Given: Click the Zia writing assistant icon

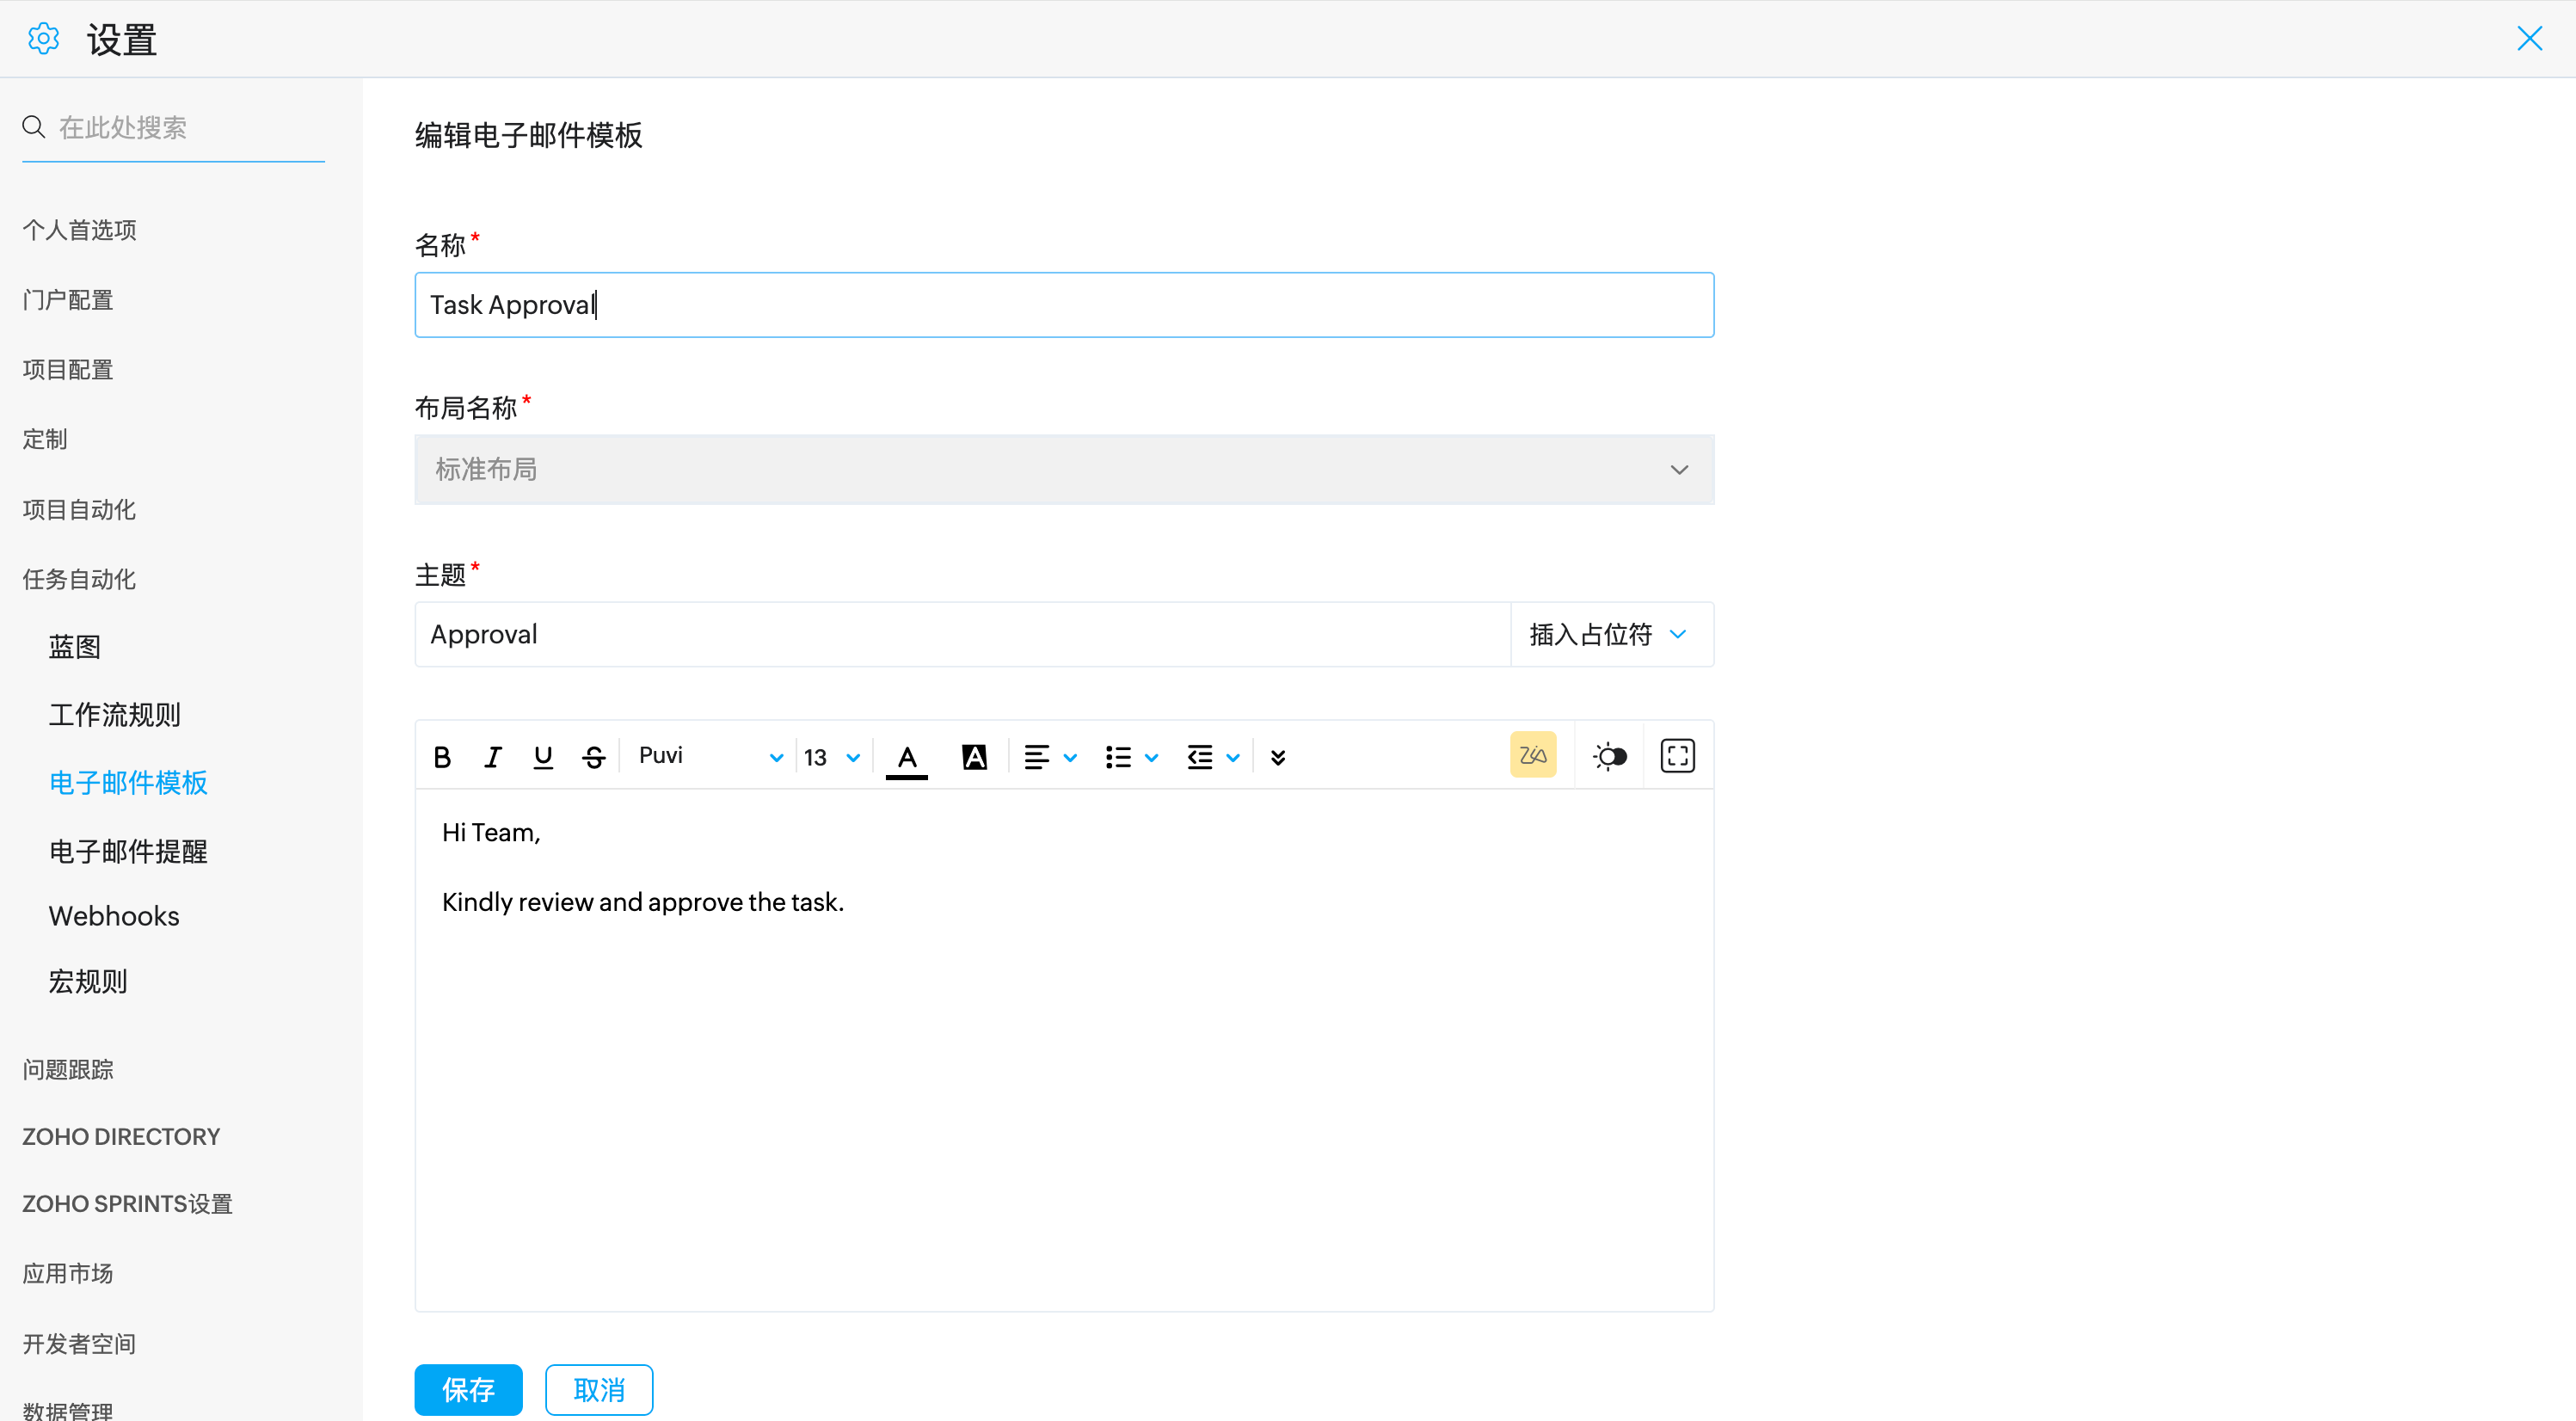Looking at the screenshot, I should pyautogui.click(x=1532, y=755).
